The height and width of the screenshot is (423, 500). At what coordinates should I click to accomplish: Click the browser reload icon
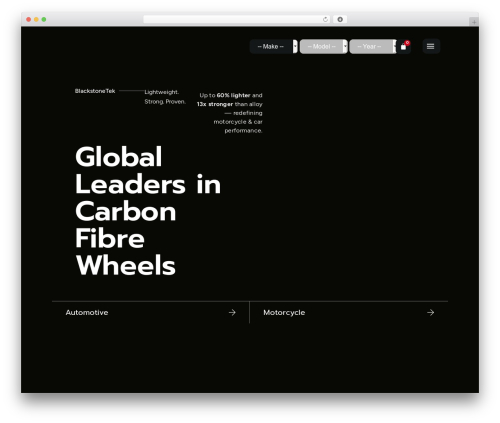325,19
